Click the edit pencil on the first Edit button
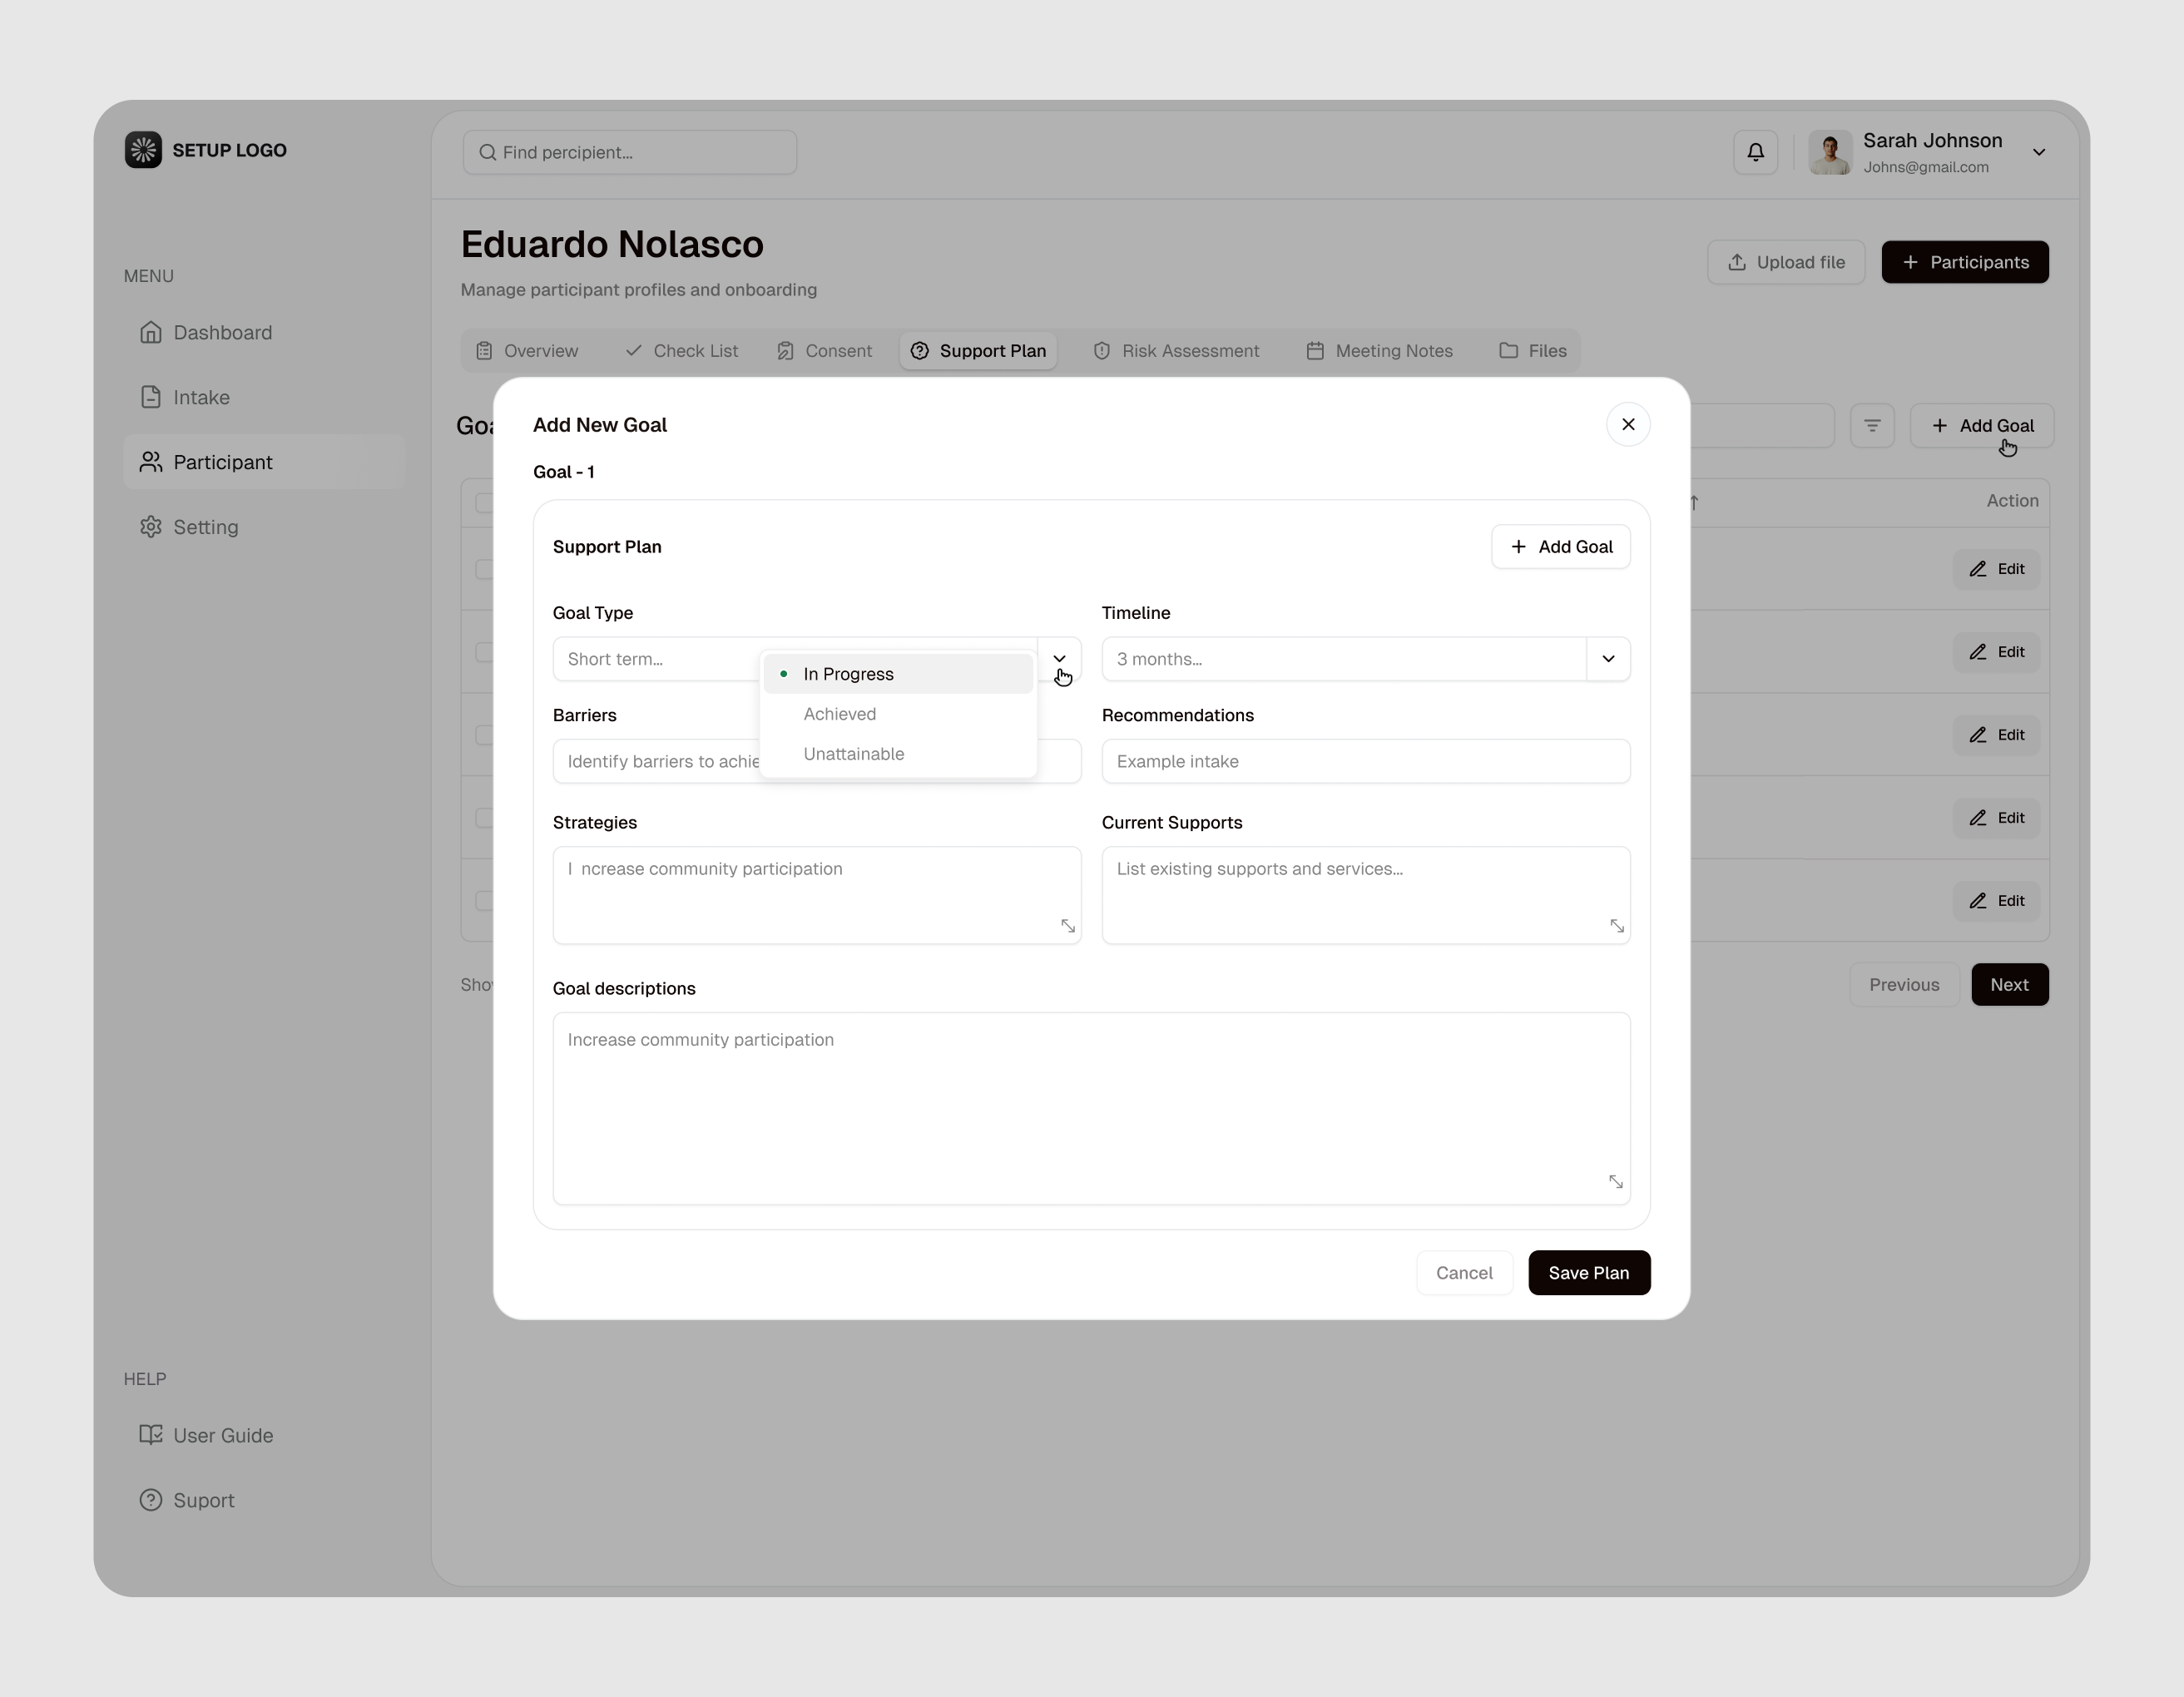The height and width of the screenshot is (1697, 2184). click(1978, 568)
